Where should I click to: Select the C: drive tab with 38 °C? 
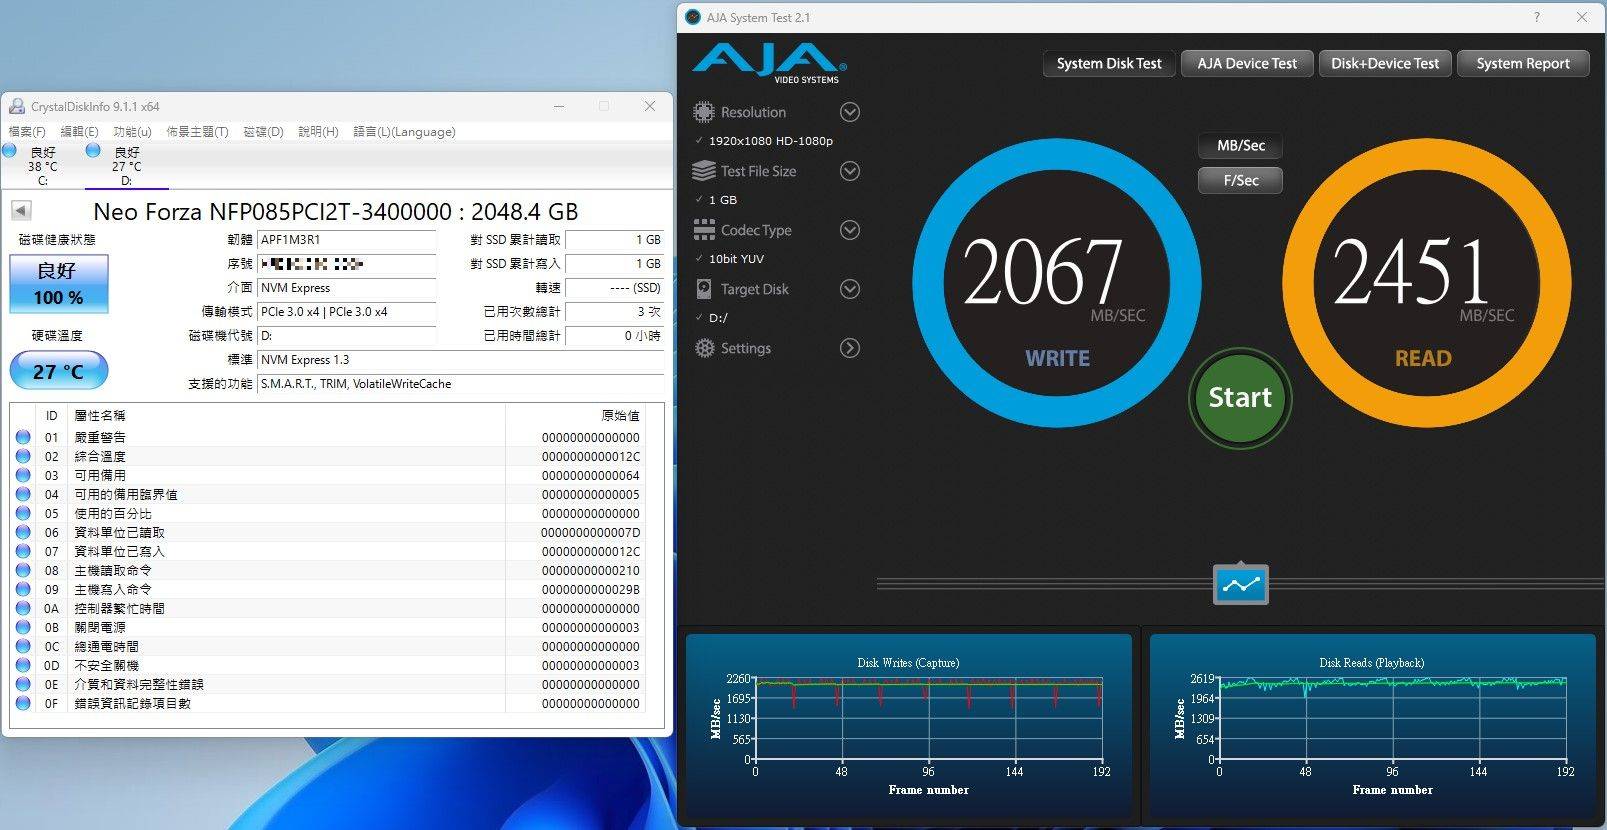click(x=42, y=165)
